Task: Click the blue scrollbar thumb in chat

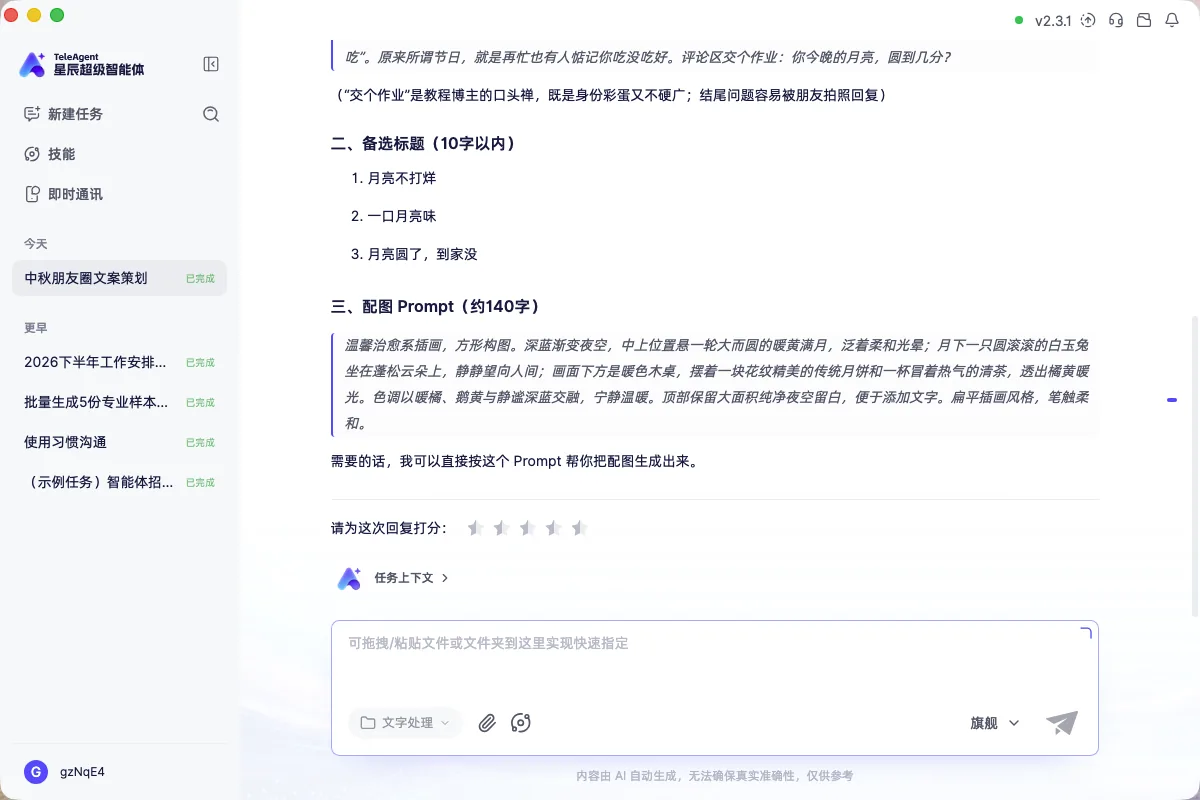Action: (1171, 400)
